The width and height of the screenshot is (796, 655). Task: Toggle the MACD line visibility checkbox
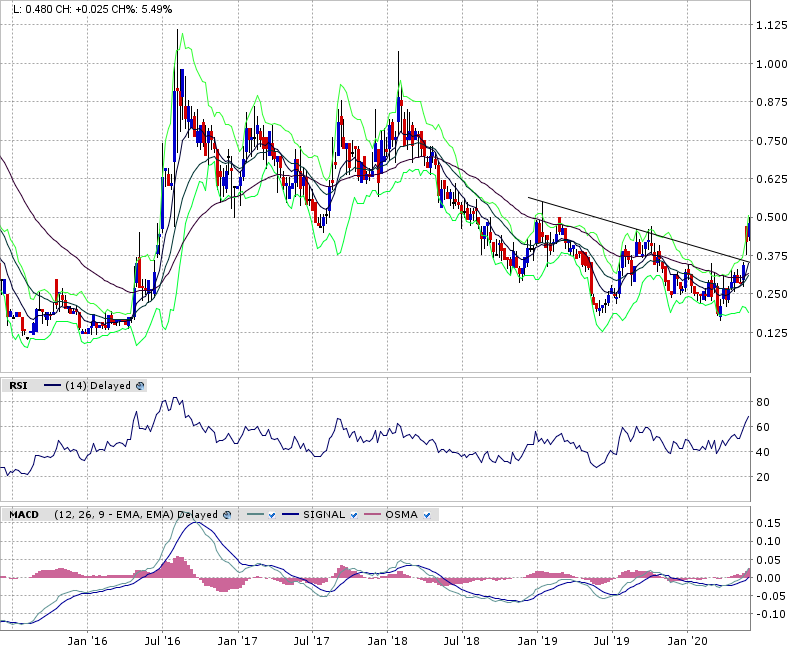tap(272, 514)
